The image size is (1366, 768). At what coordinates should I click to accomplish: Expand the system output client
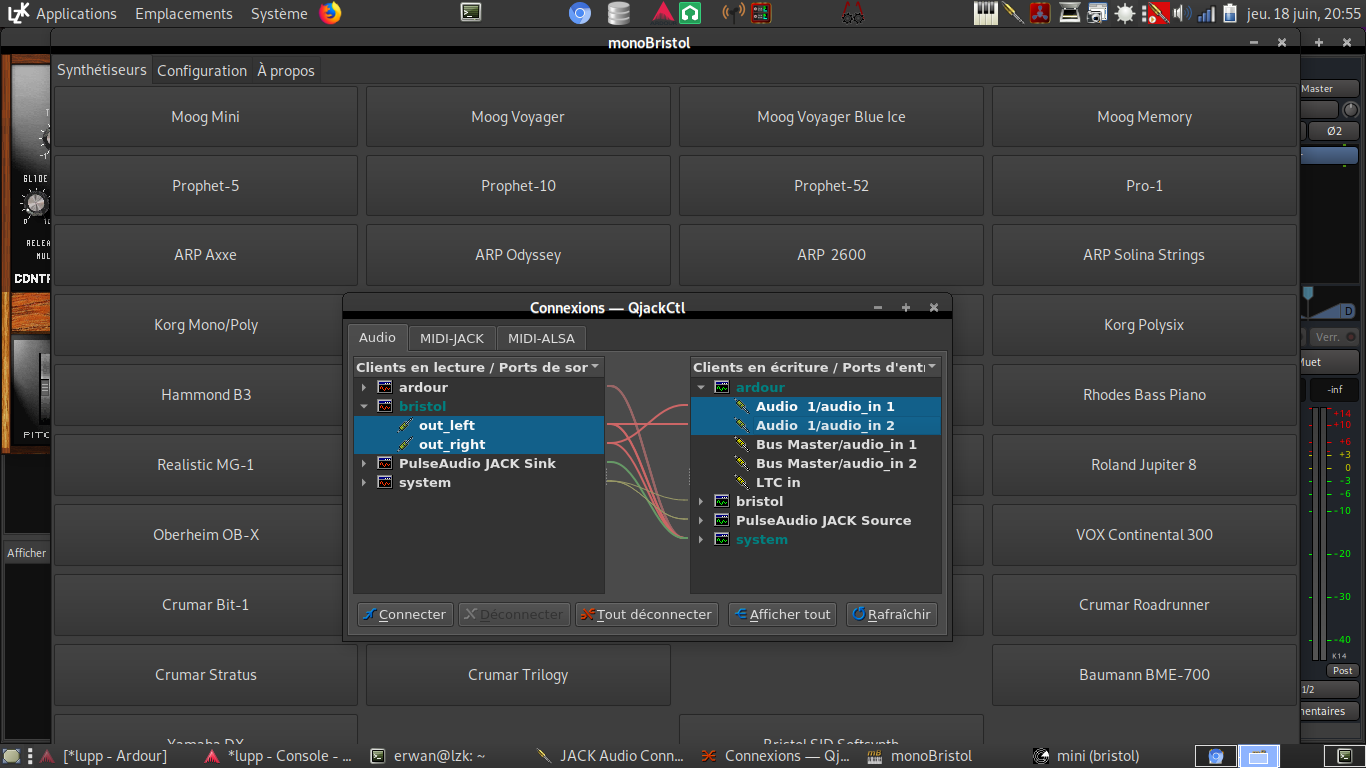[x=364, y=483]
